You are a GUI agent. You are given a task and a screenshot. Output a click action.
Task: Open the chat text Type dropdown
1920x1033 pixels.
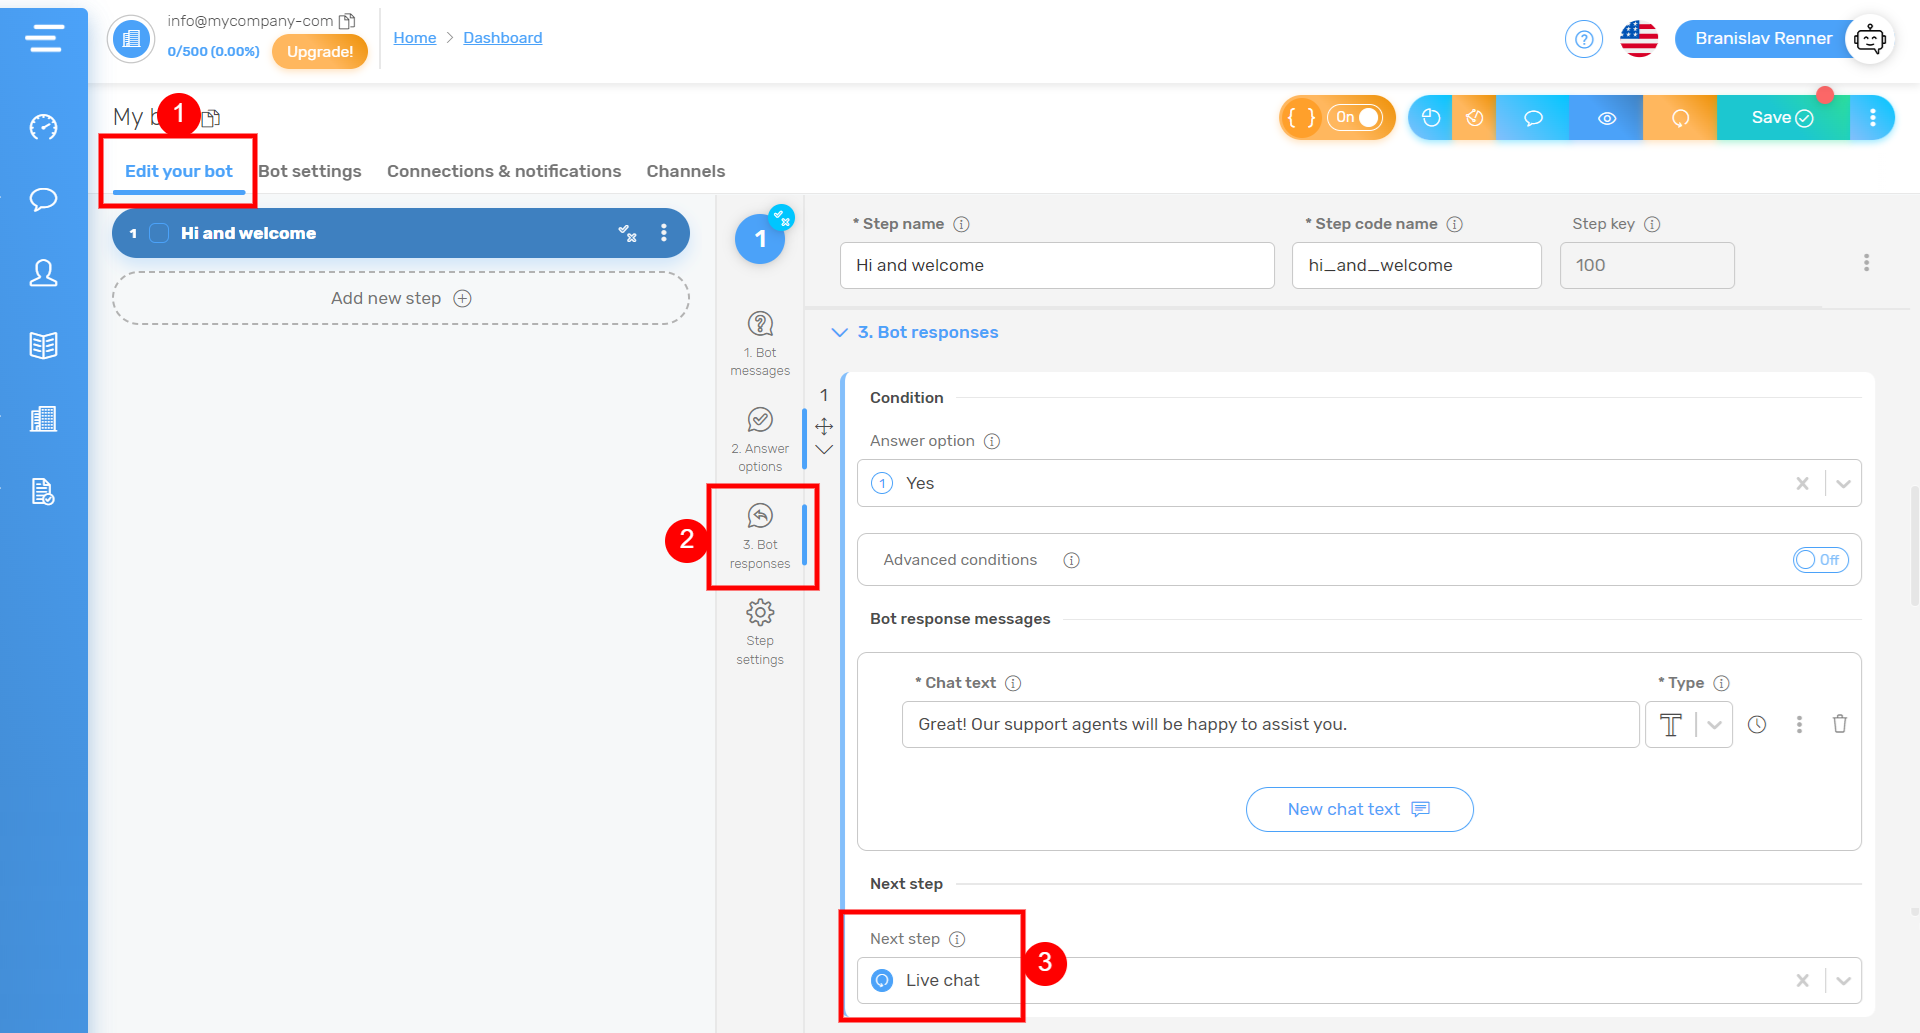coord(1714,725)
